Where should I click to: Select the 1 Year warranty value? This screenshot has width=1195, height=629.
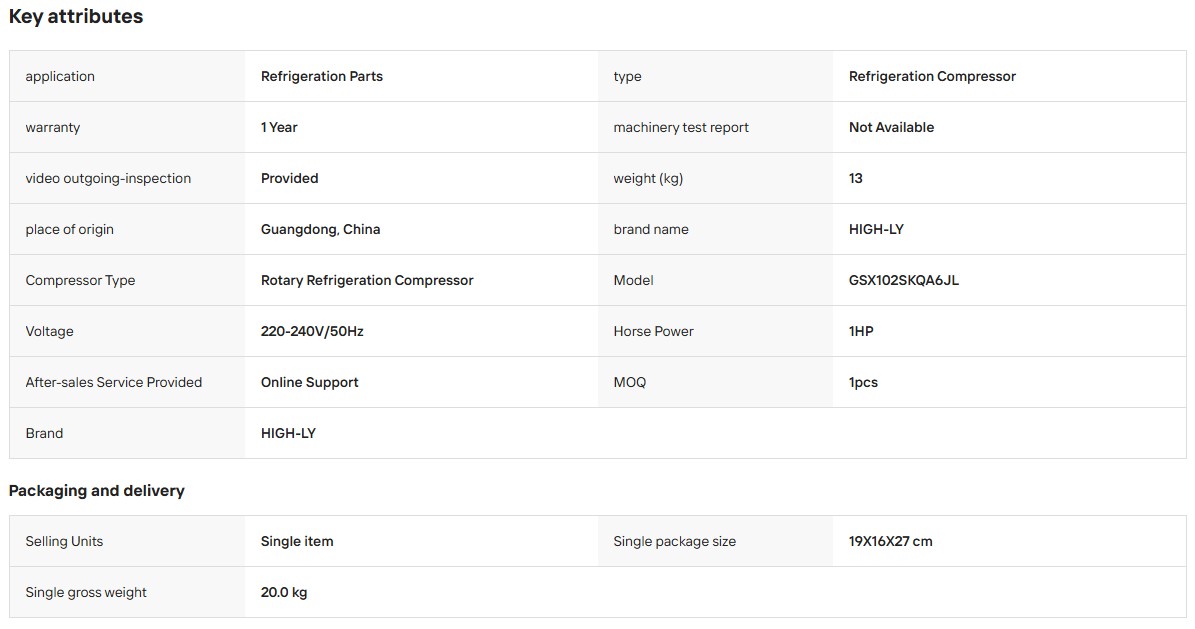pyautogui.click(x=279, y=127)
